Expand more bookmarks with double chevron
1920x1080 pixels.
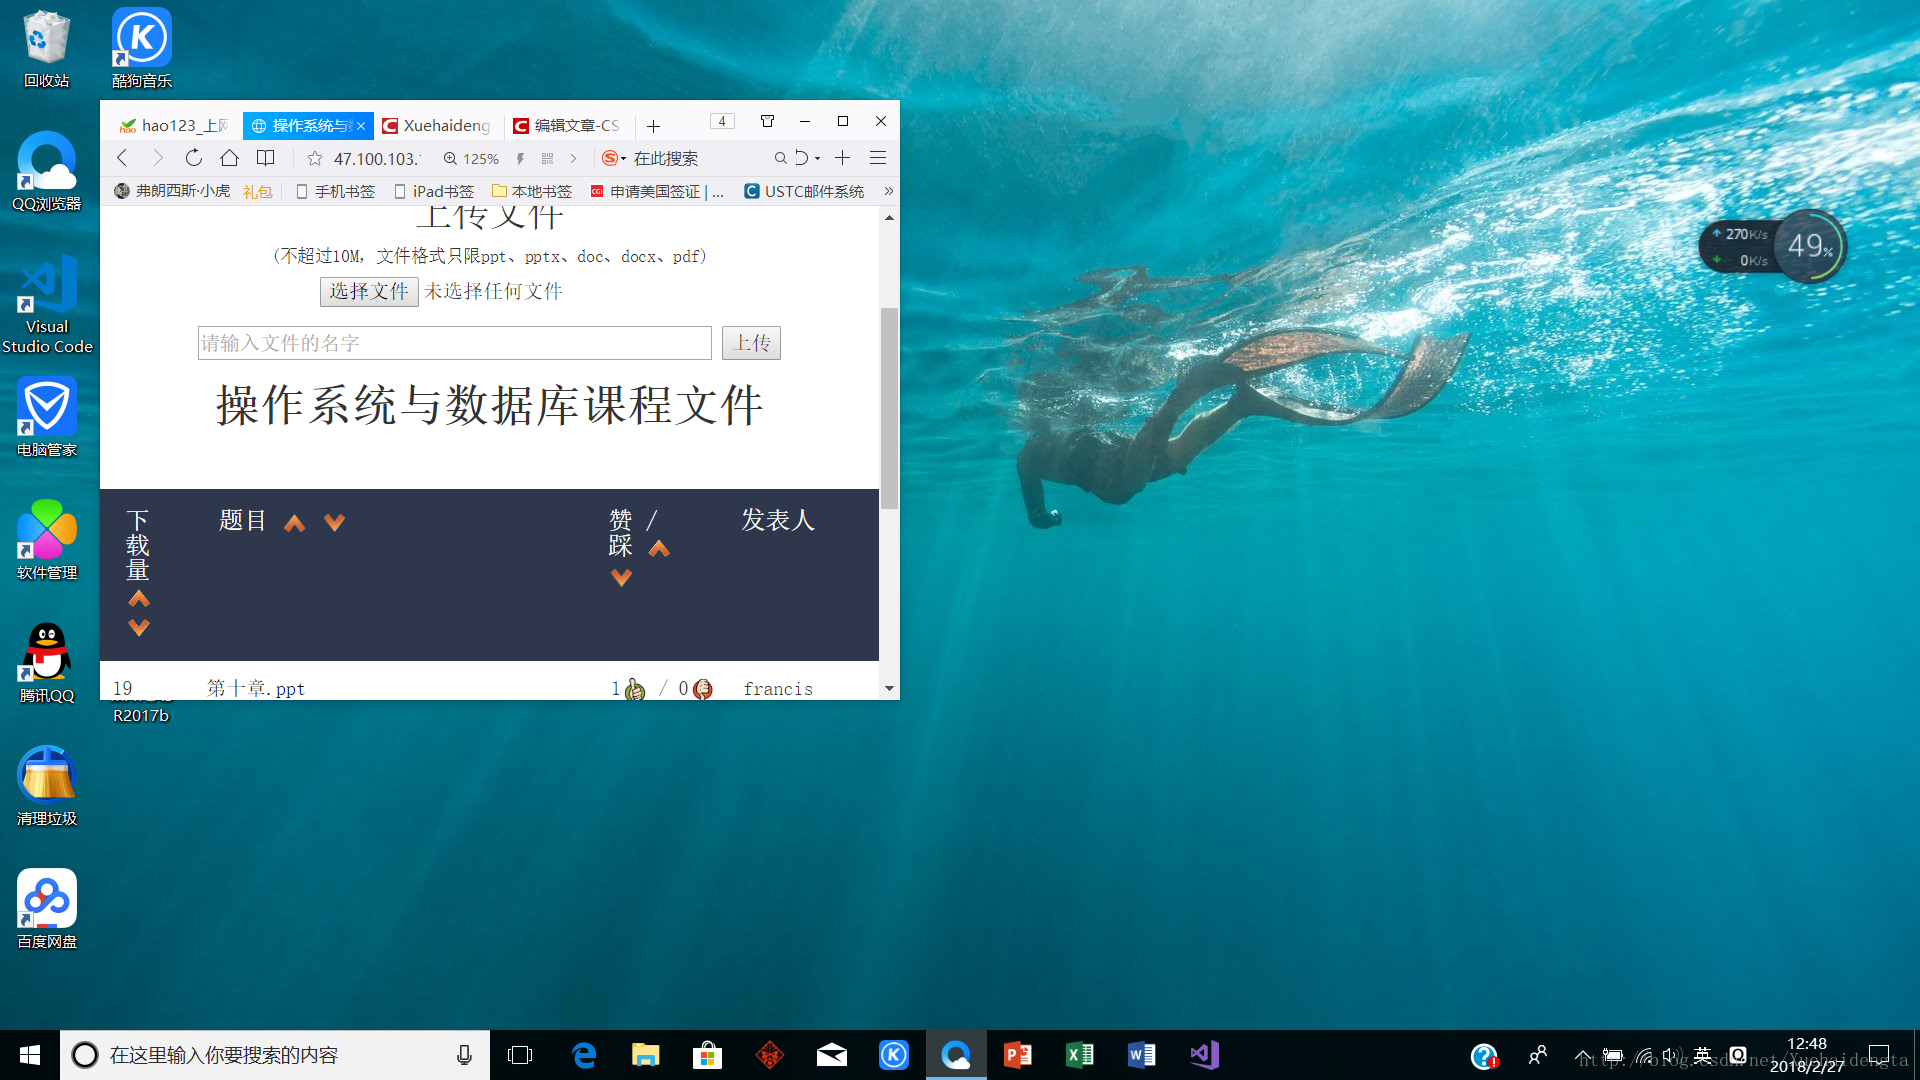tap(888, 191)
